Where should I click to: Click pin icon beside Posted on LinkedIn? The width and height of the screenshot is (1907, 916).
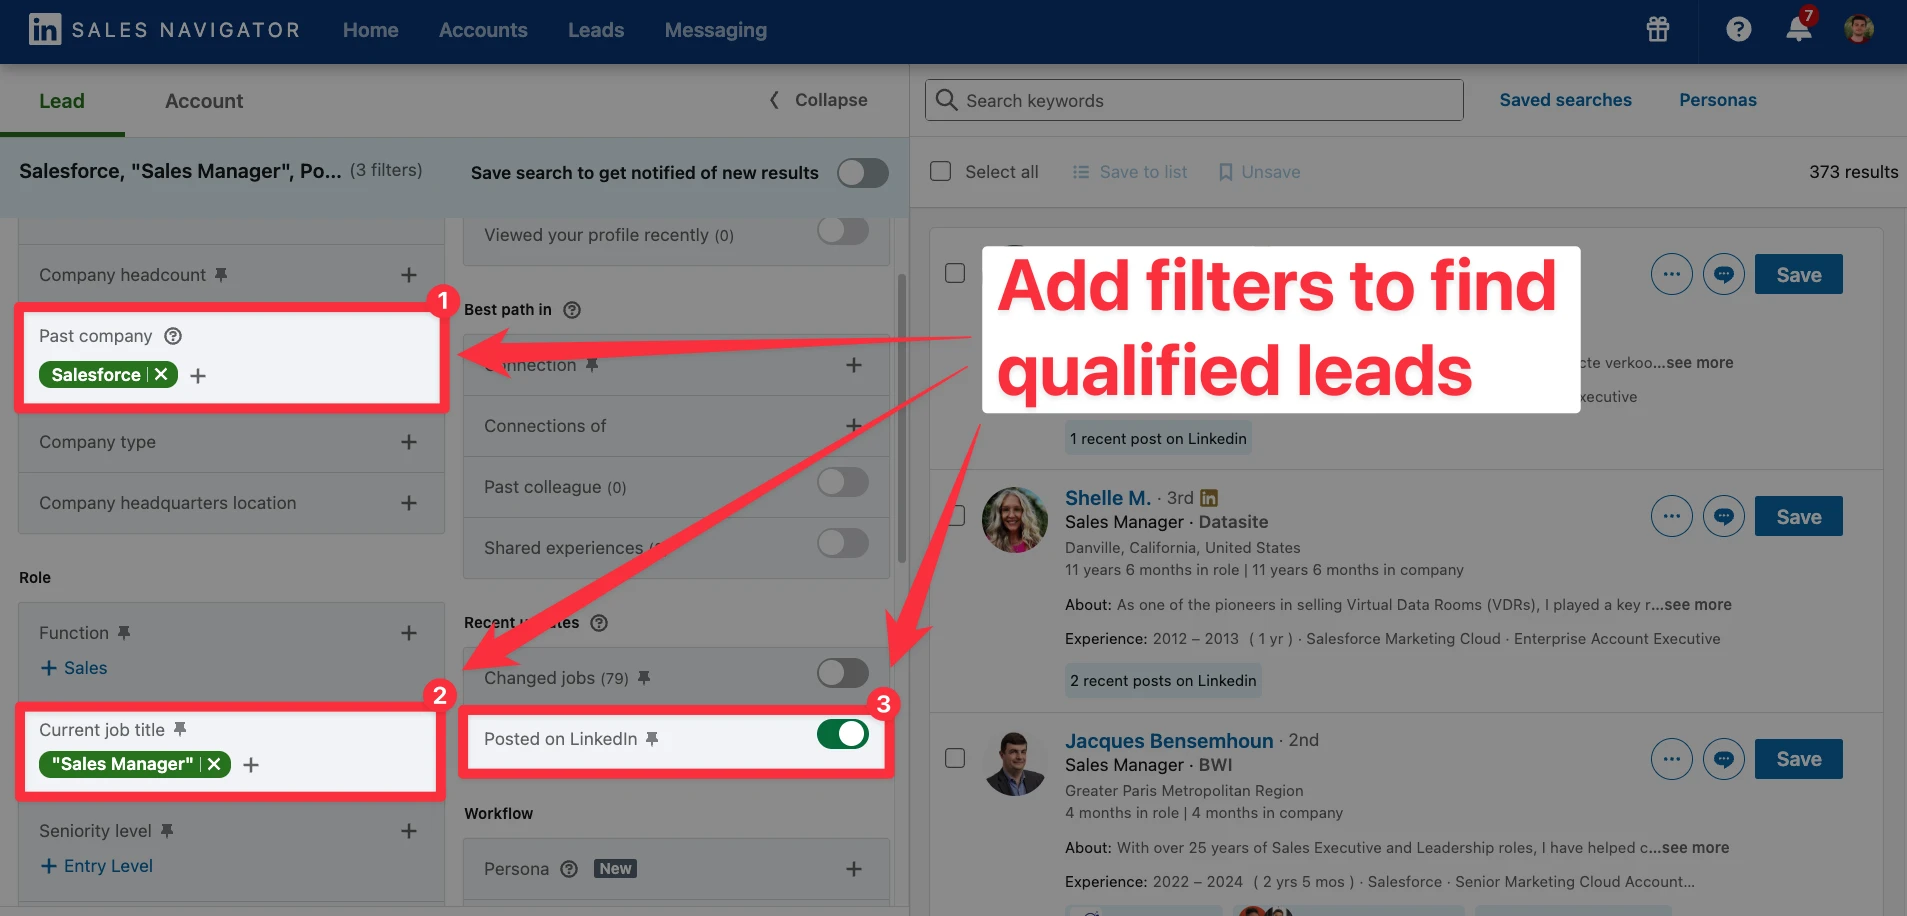tap(652, 739)
